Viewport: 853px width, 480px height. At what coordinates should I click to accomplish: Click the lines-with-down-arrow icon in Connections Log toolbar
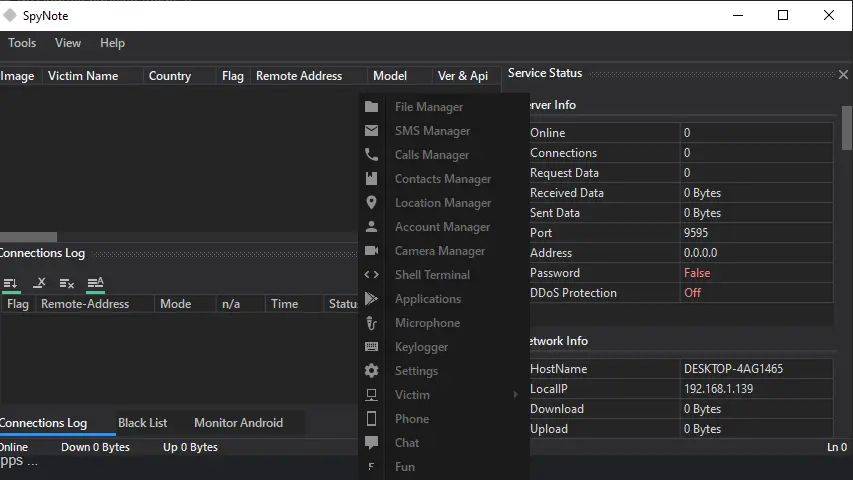point(10,284)
